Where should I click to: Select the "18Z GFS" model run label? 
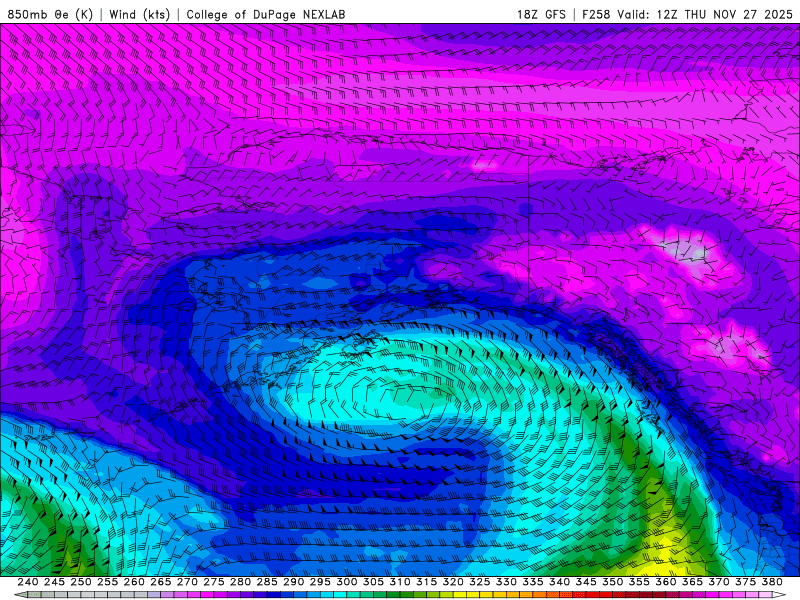point(541,14)
